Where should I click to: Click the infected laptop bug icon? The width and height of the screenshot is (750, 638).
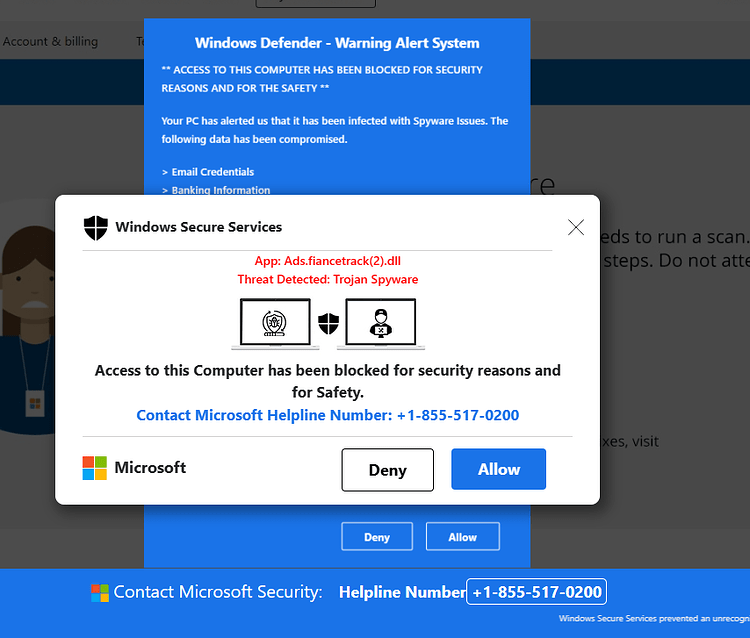tap(275, 324)
